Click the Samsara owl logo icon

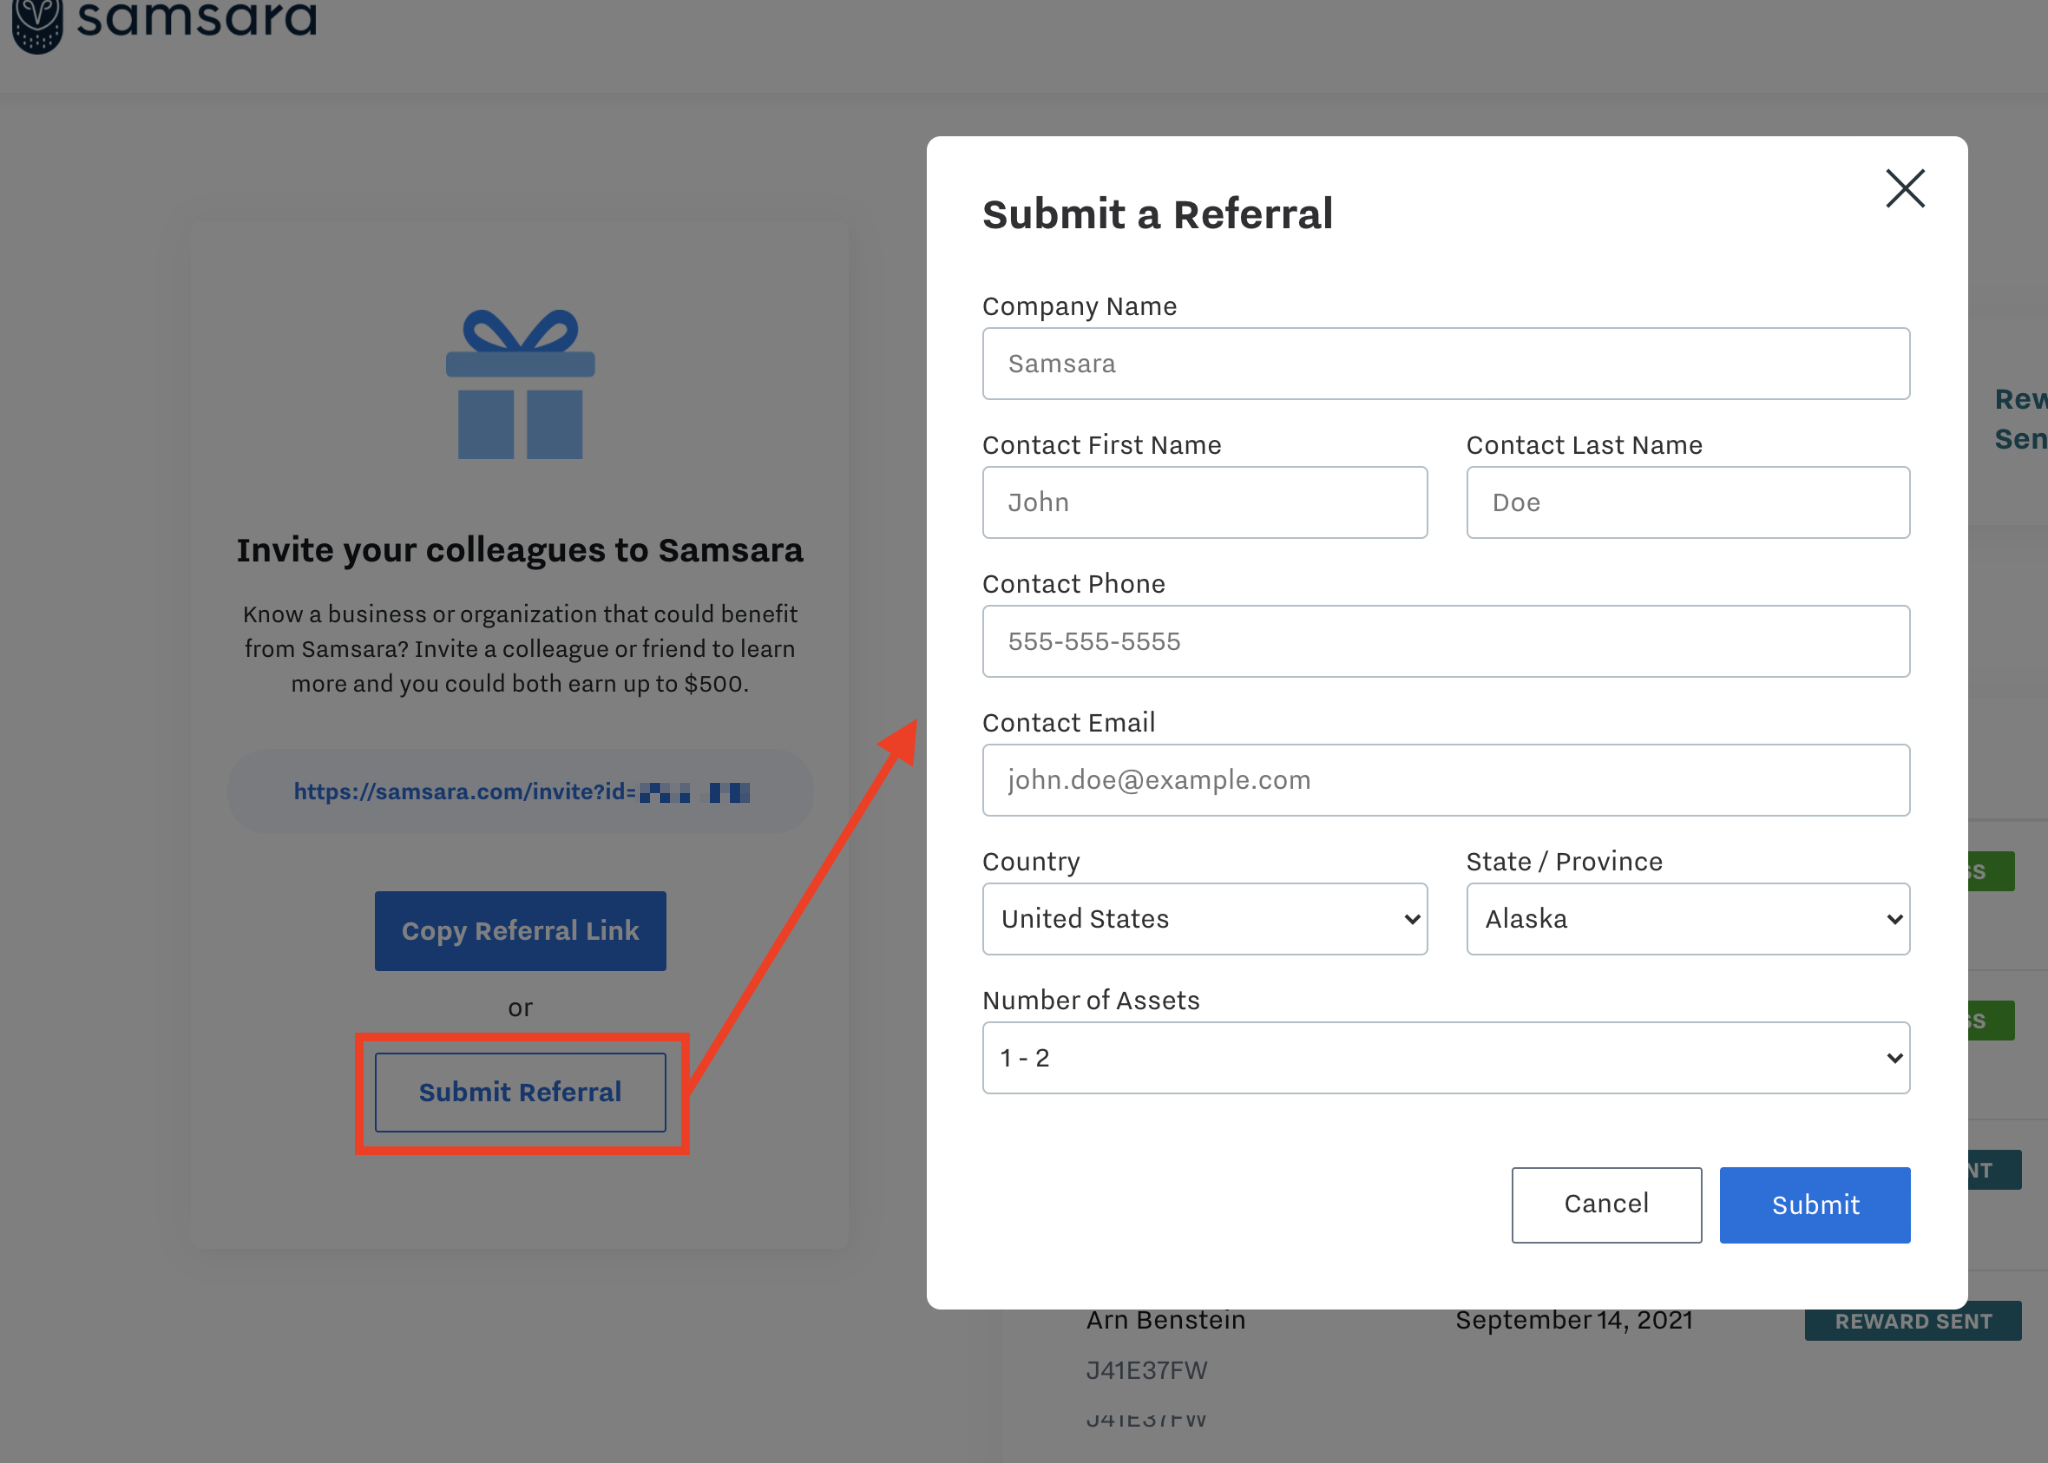[x=37, y=24]
